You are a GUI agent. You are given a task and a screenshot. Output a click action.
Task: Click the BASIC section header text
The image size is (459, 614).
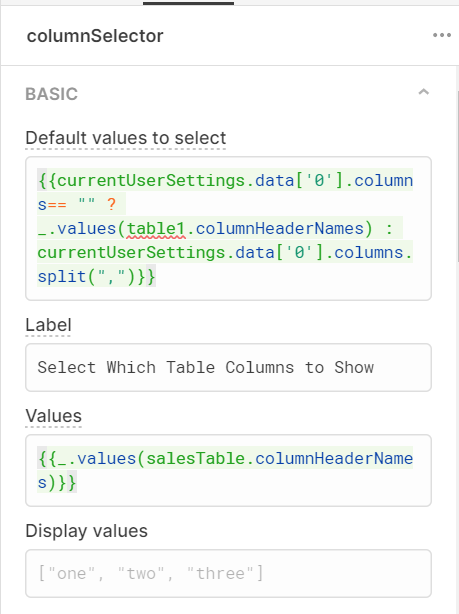(52, 94)
